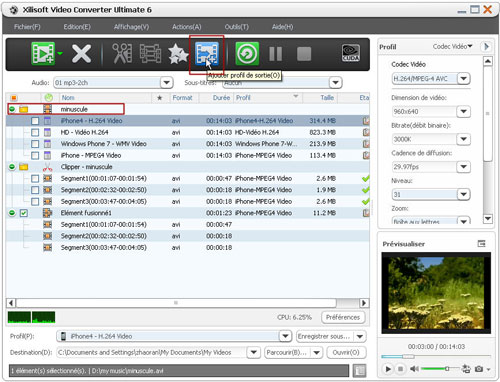Click the orange check-all icon in list header

14,98
